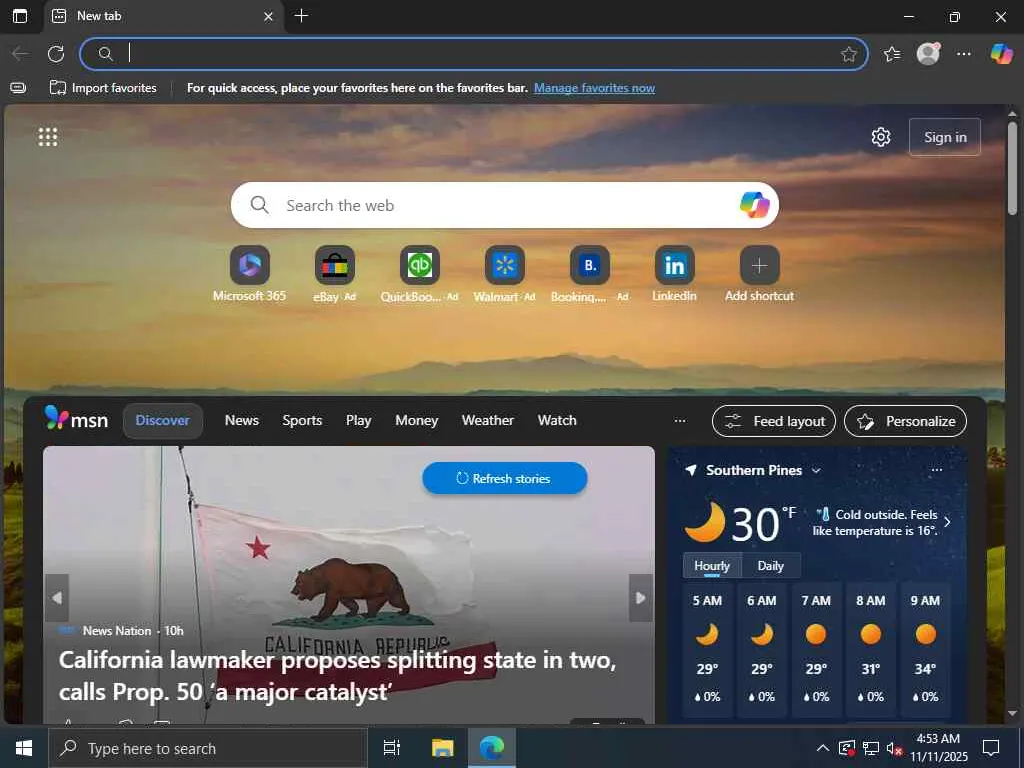The height and width of the screenshot is (768, 1024).
Task: Open the notification center icon
Action: click(991, 748)
